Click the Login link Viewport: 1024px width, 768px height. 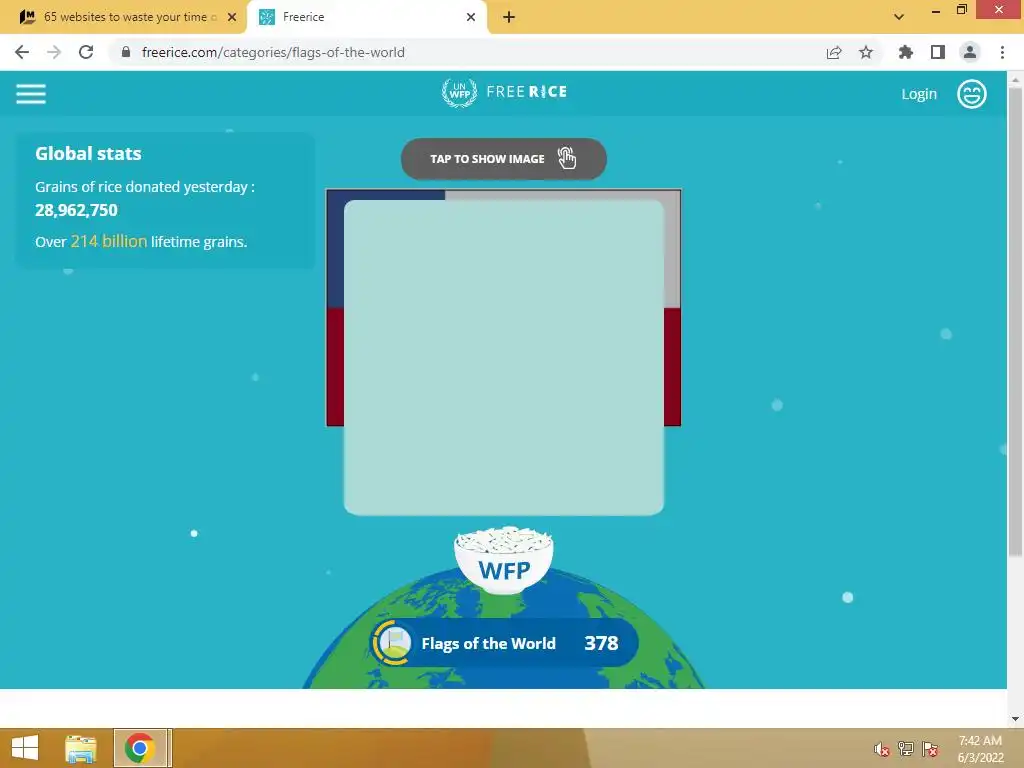coord(919,94)
